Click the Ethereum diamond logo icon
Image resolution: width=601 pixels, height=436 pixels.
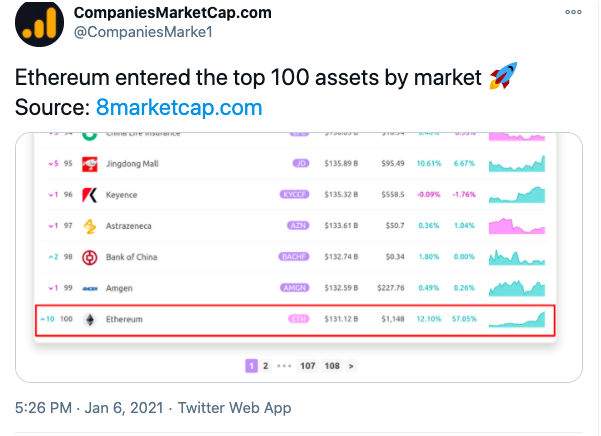click(x=89, y=319)
